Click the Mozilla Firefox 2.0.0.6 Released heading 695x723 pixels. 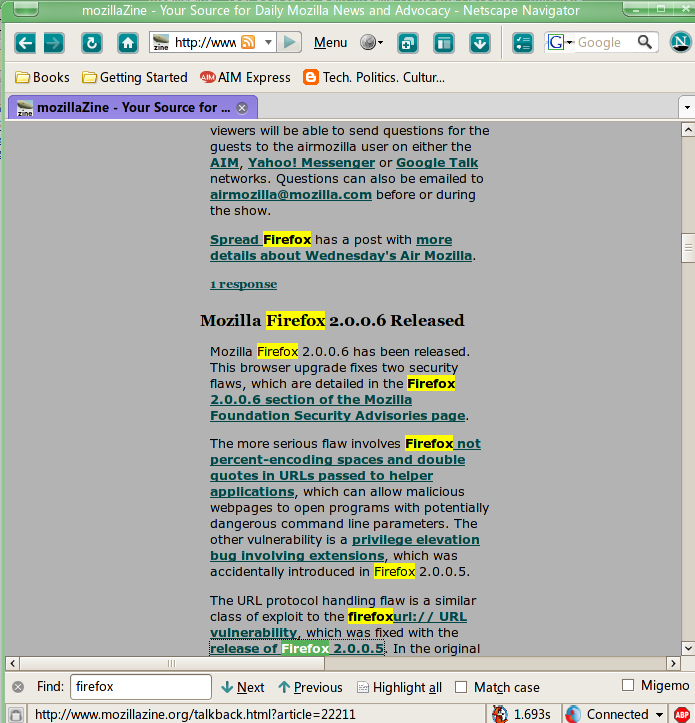tap(332, 320)
